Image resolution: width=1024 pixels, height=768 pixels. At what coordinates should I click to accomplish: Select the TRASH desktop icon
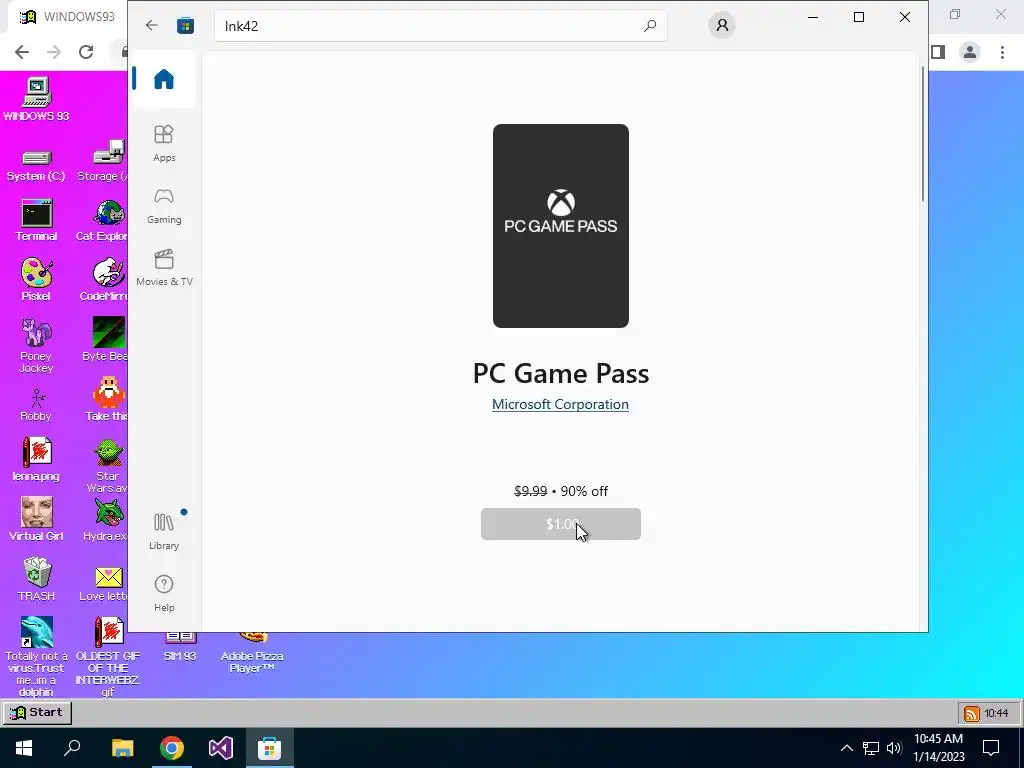point(36,579)
